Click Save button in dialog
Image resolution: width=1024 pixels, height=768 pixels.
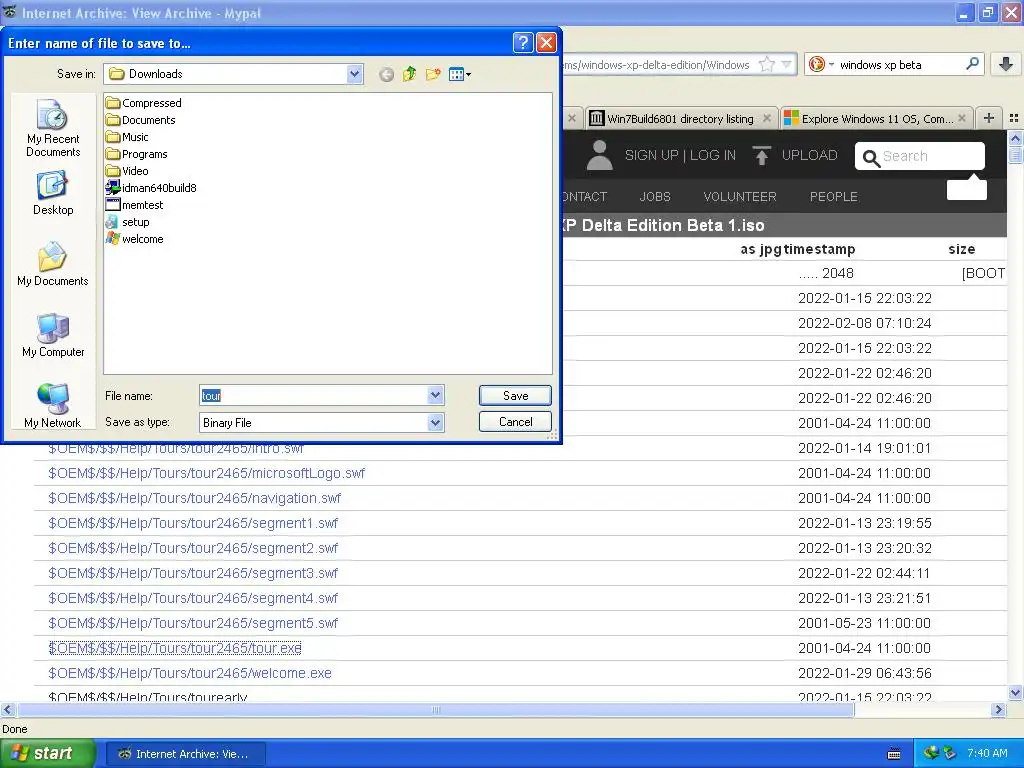(x=515, y=395)
